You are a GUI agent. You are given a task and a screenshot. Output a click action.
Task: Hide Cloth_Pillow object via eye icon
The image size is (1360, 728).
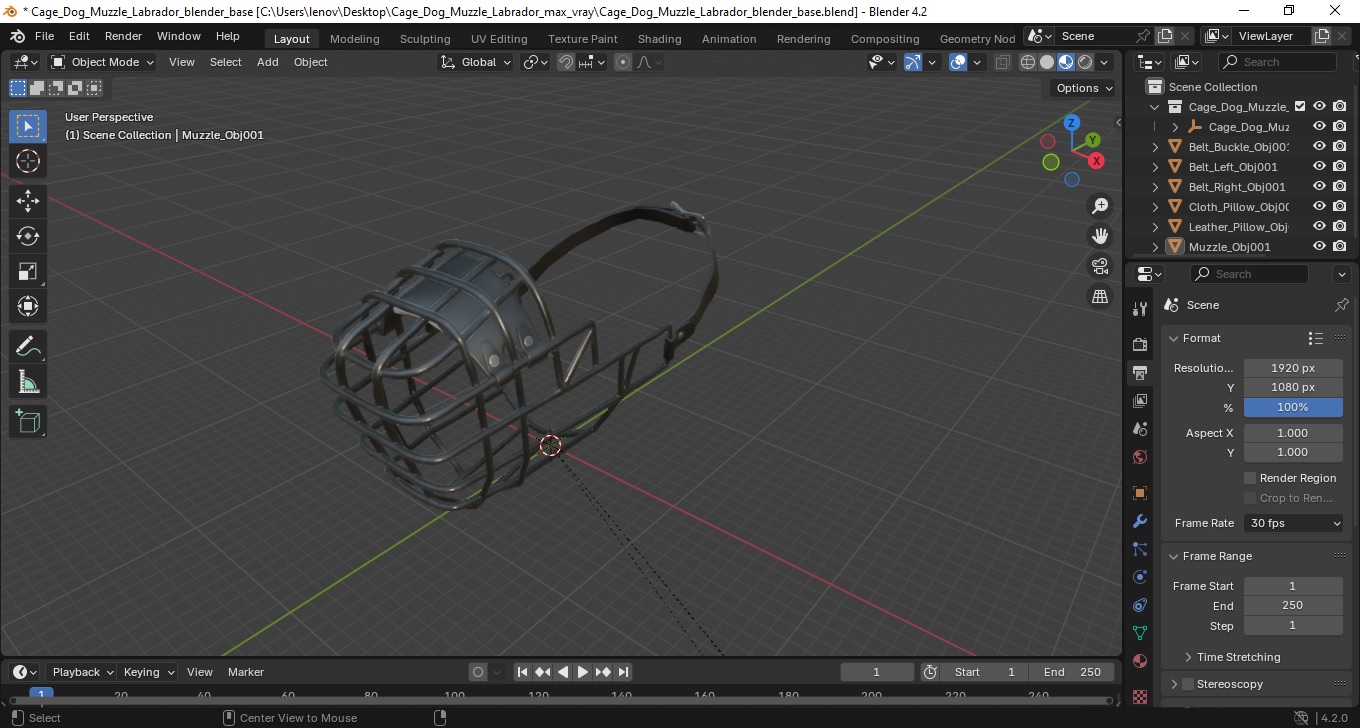[x=1319, y=206]
